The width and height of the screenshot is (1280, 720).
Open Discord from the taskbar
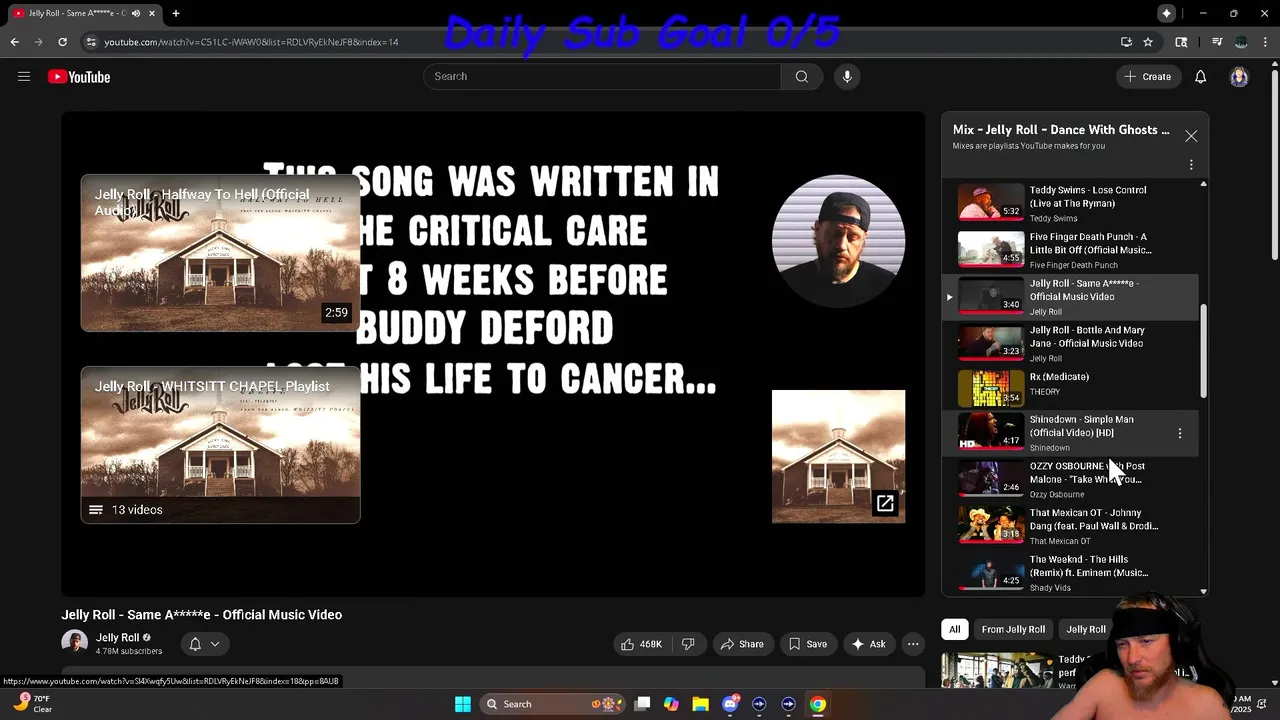(x=730, y=704)
